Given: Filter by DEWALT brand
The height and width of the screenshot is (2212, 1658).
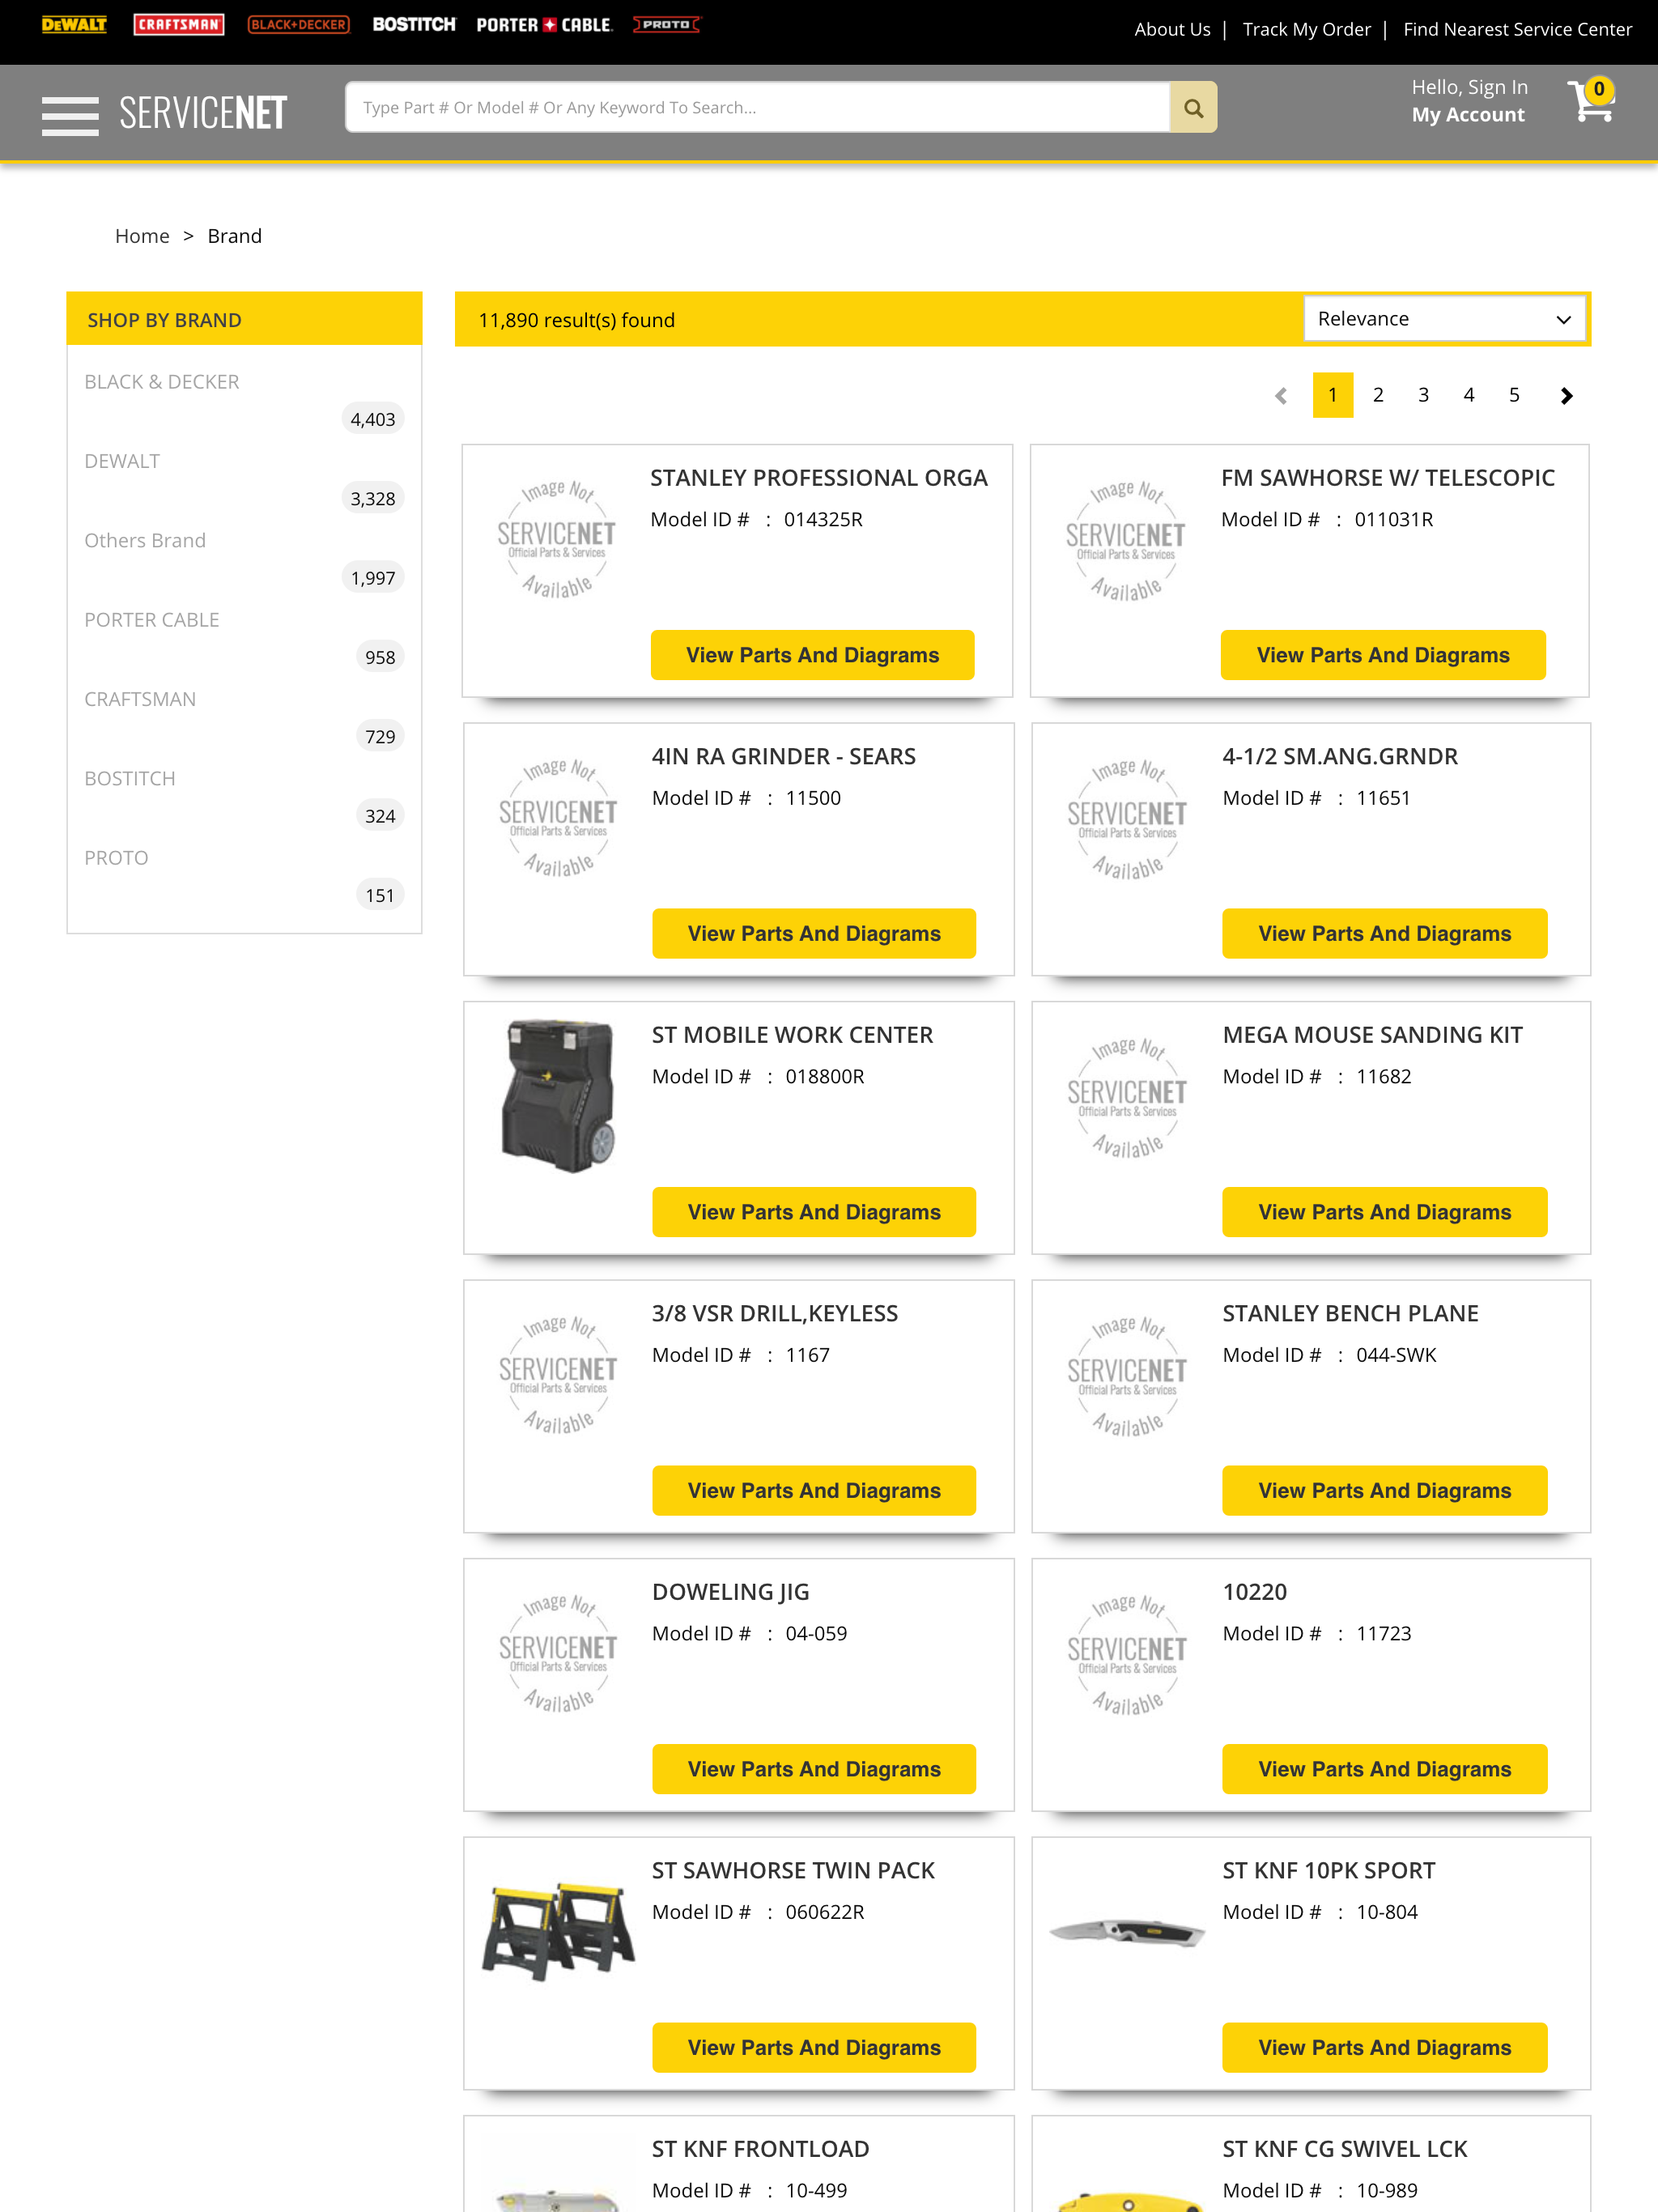Looking at the screenshot, I should (x=122, y=461).
